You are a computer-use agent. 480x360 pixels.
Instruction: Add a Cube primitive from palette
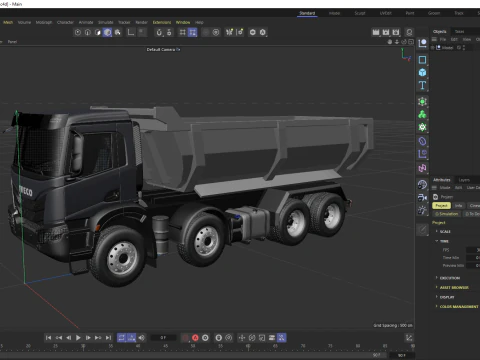coord(422,72)
